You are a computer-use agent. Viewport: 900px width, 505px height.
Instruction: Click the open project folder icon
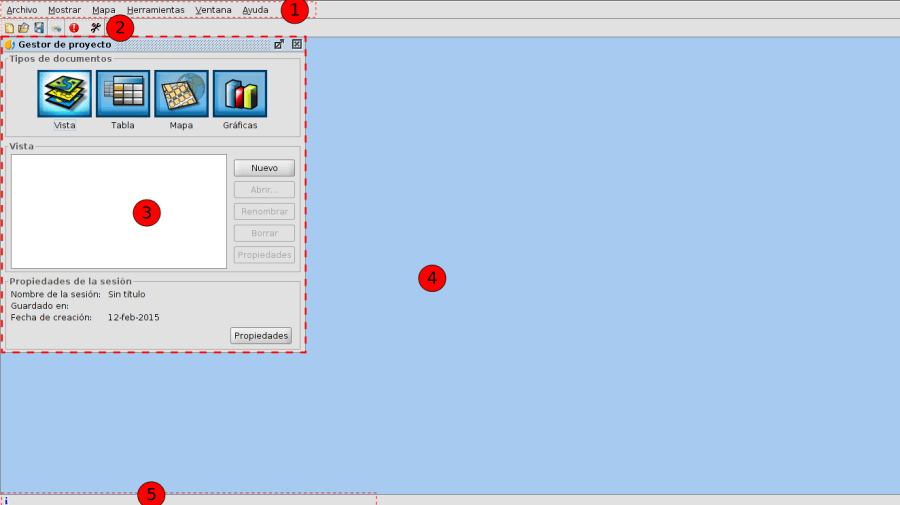click(23, 28)
